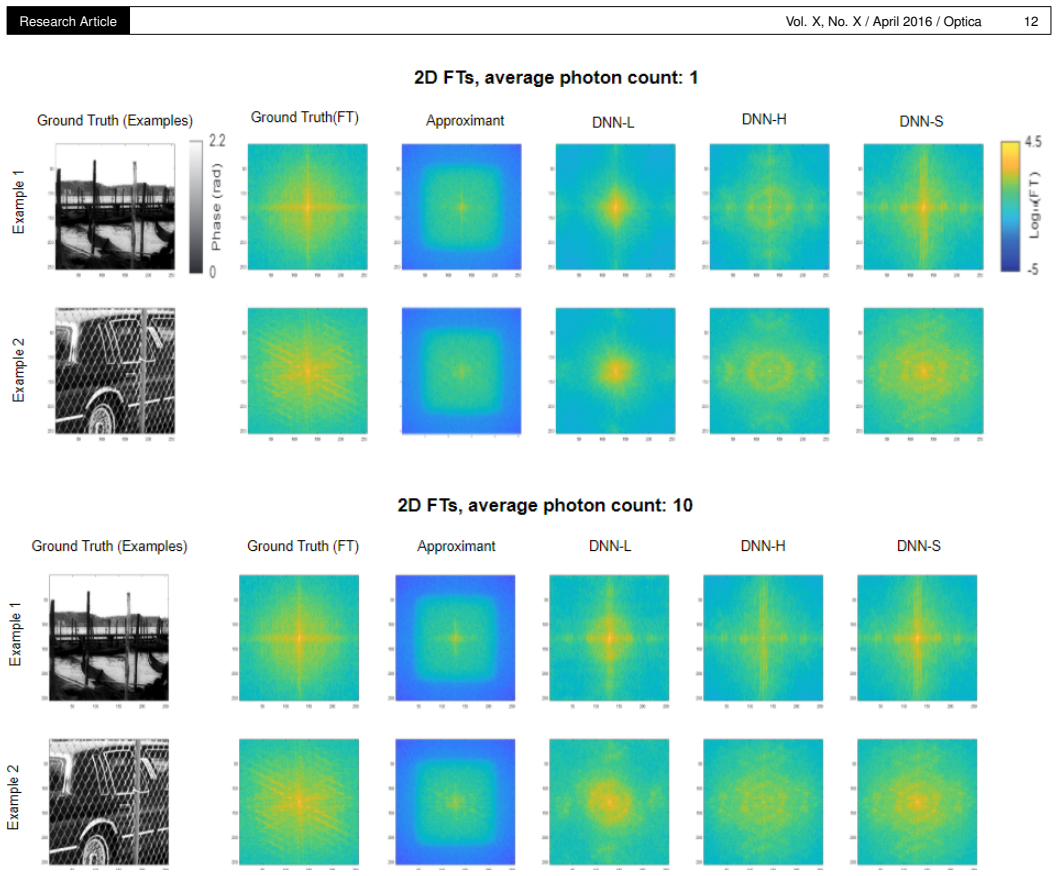Open Example 1 DNN-L FT plot, photon count 10
The width and height of the screenshot is (1058, 876).
click(x=609, y=638)
